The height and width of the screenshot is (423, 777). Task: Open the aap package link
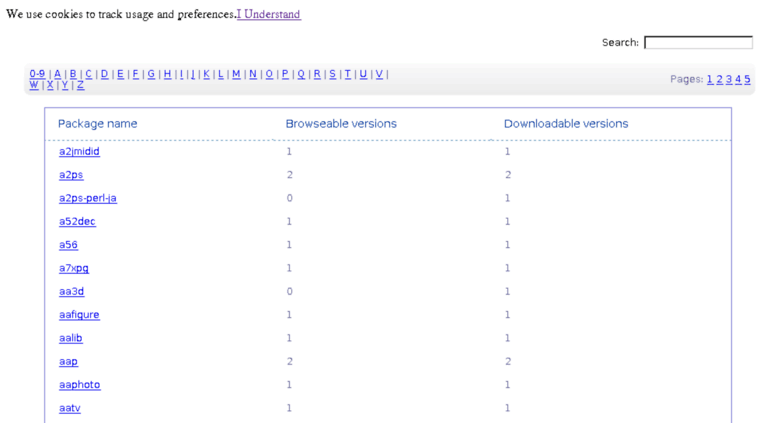point(68,361)
